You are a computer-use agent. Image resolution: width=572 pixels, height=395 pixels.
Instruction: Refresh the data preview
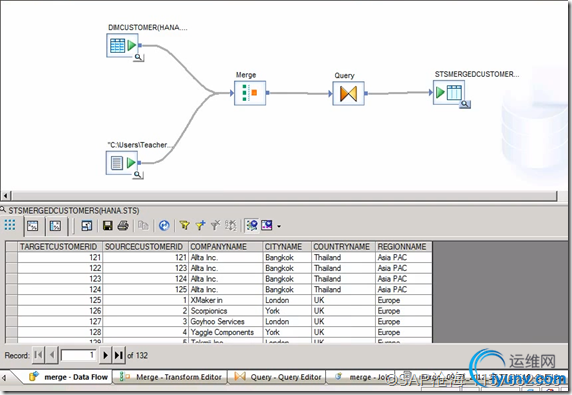click(164, 226)
